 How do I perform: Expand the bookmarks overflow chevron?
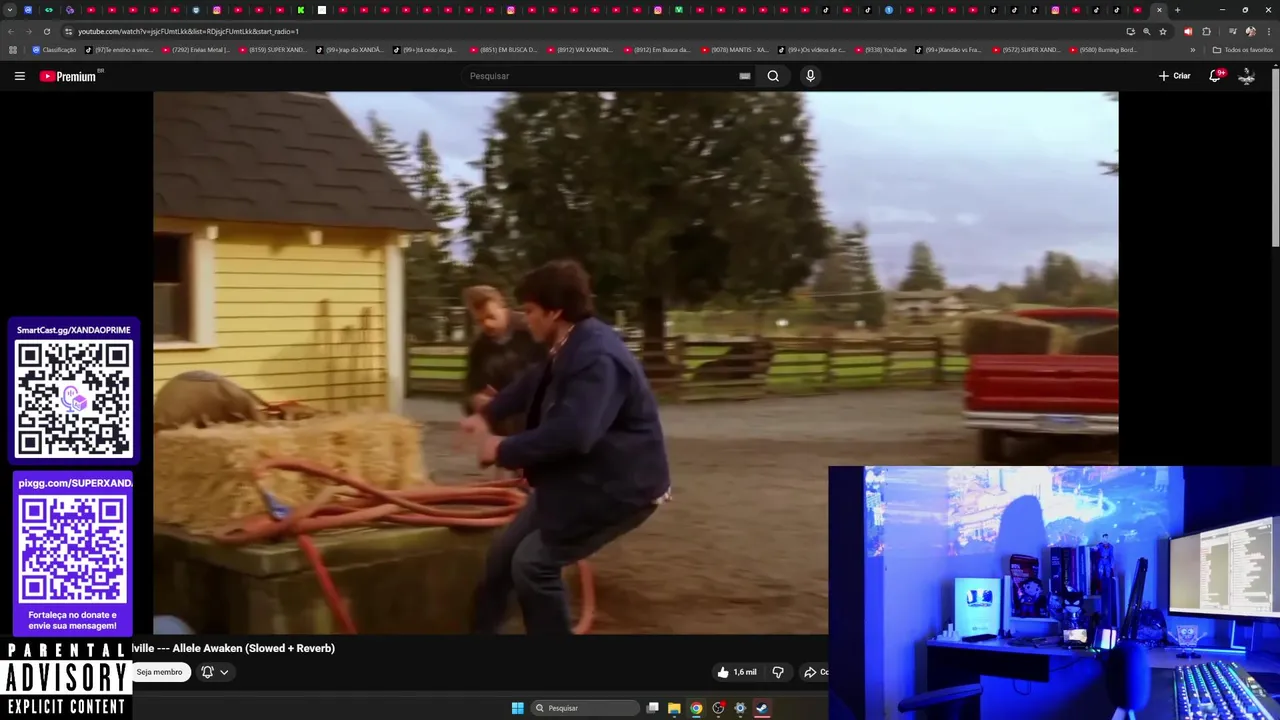1192,50
